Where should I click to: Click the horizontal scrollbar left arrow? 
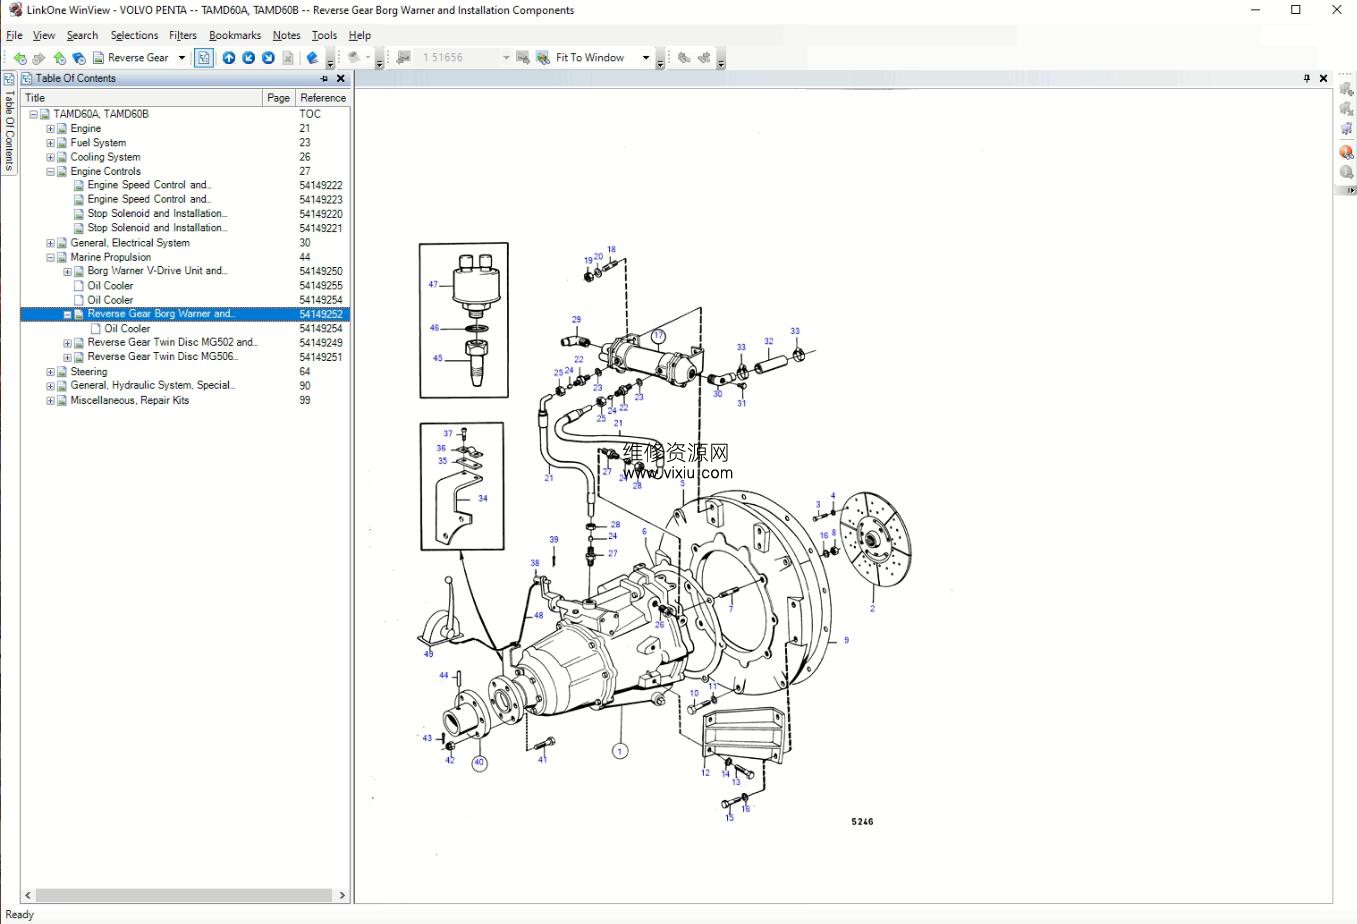(x=28, y=896)
